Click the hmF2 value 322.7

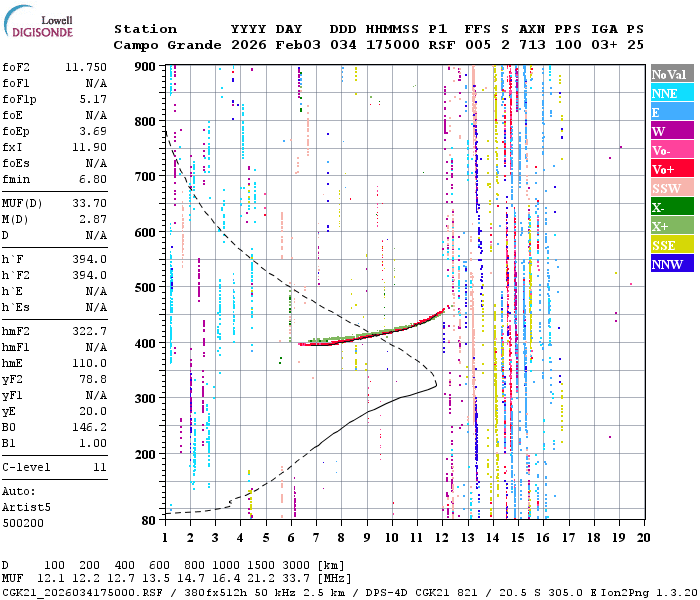[89, 331]
